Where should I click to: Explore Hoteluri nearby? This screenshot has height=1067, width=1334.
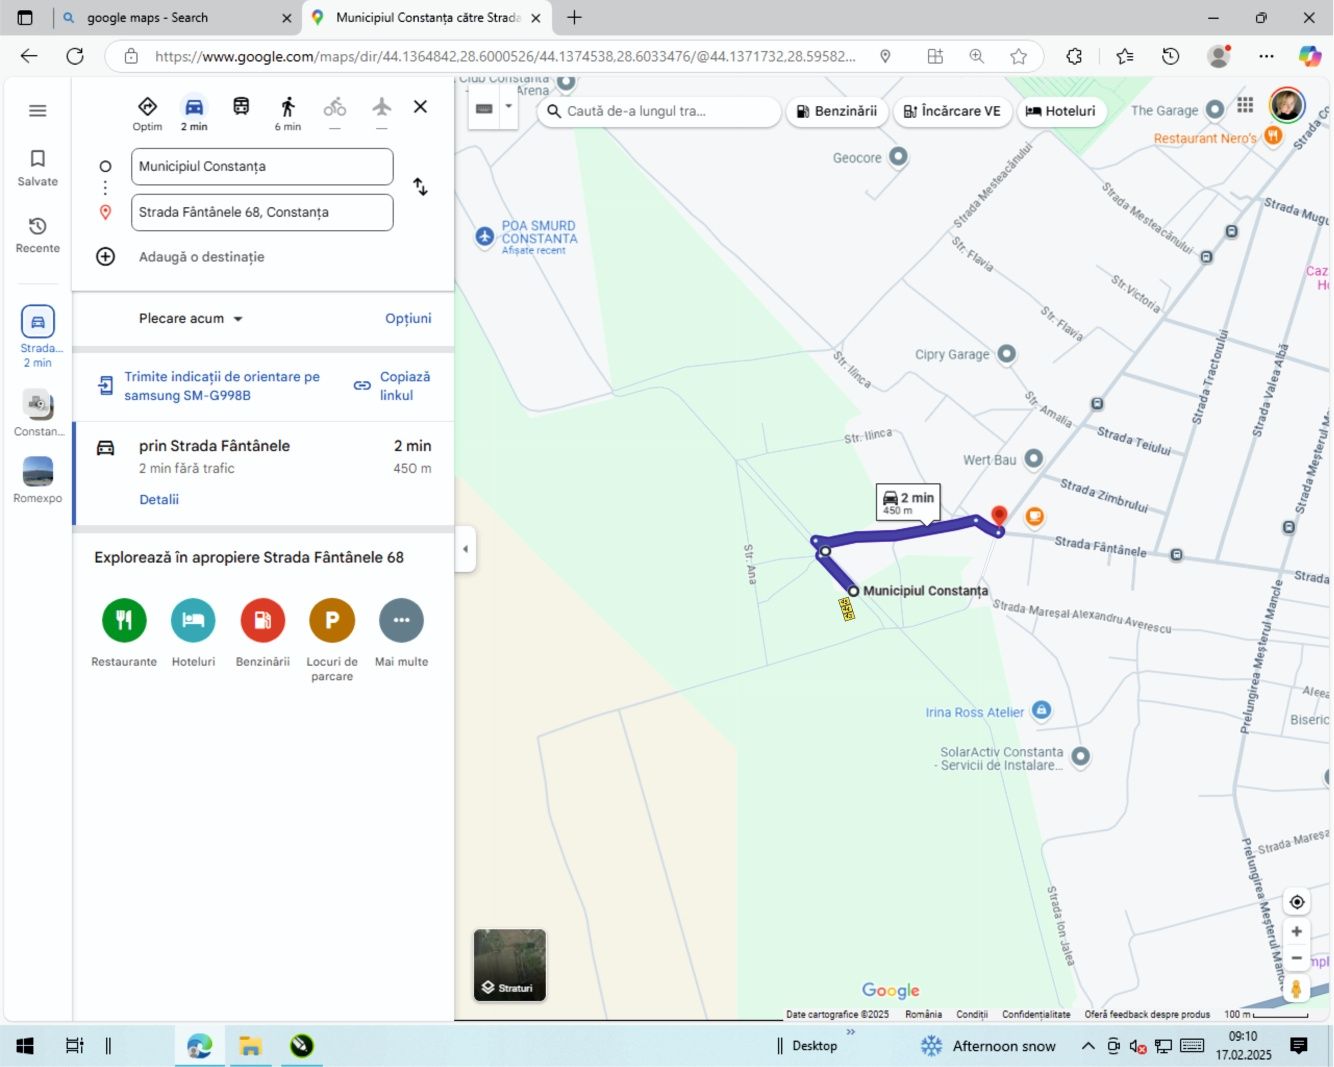click(x=193, y=632)
